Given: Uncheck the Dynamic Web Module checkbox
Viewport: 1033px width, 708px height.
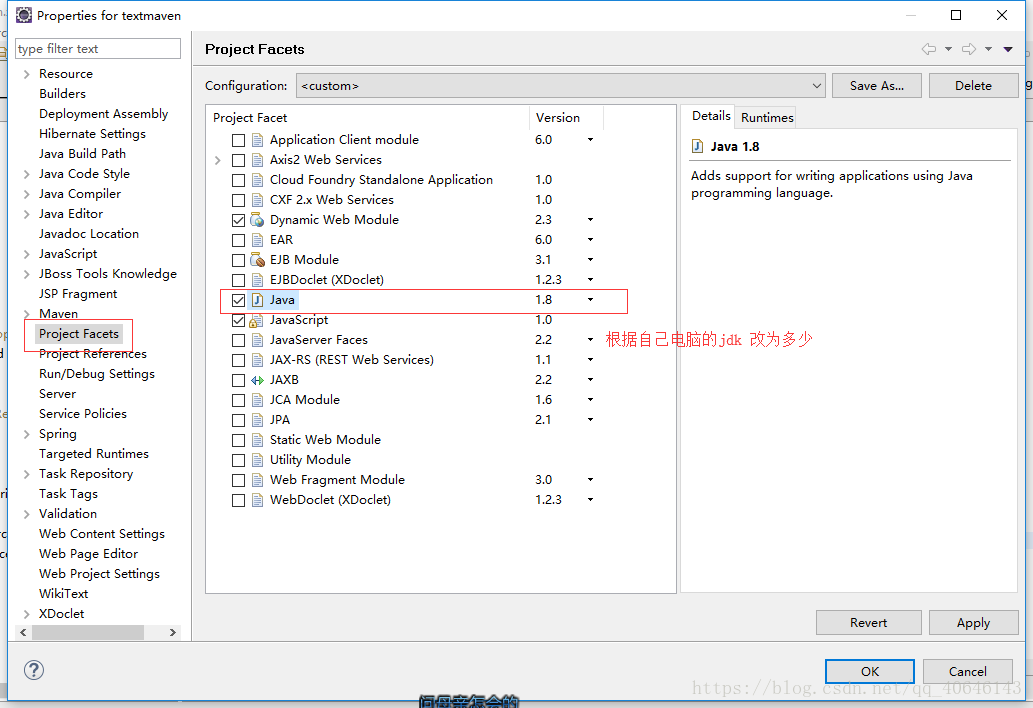Looking at the screenshot, I should pyautogui.click(x=238, y=221).
